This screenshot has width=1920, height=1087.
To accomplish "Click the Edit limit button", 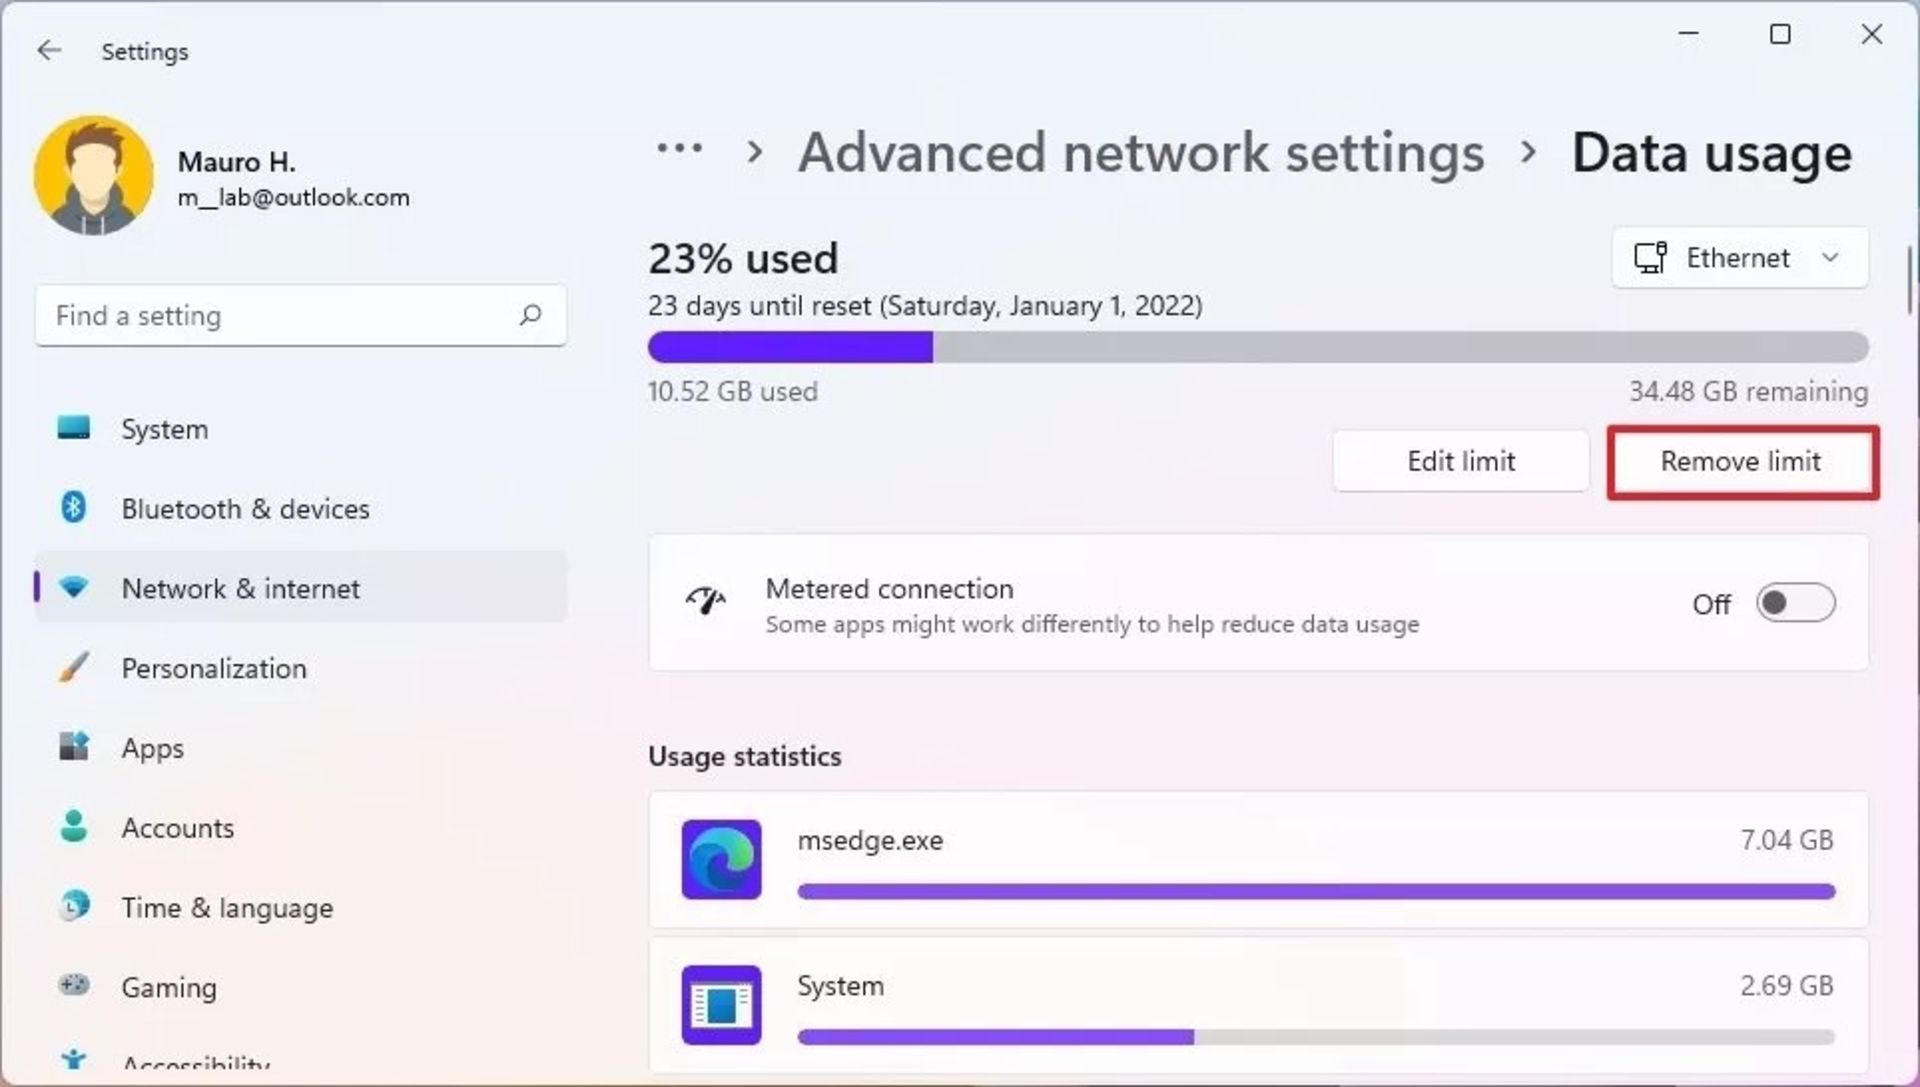I will 1461,461.
